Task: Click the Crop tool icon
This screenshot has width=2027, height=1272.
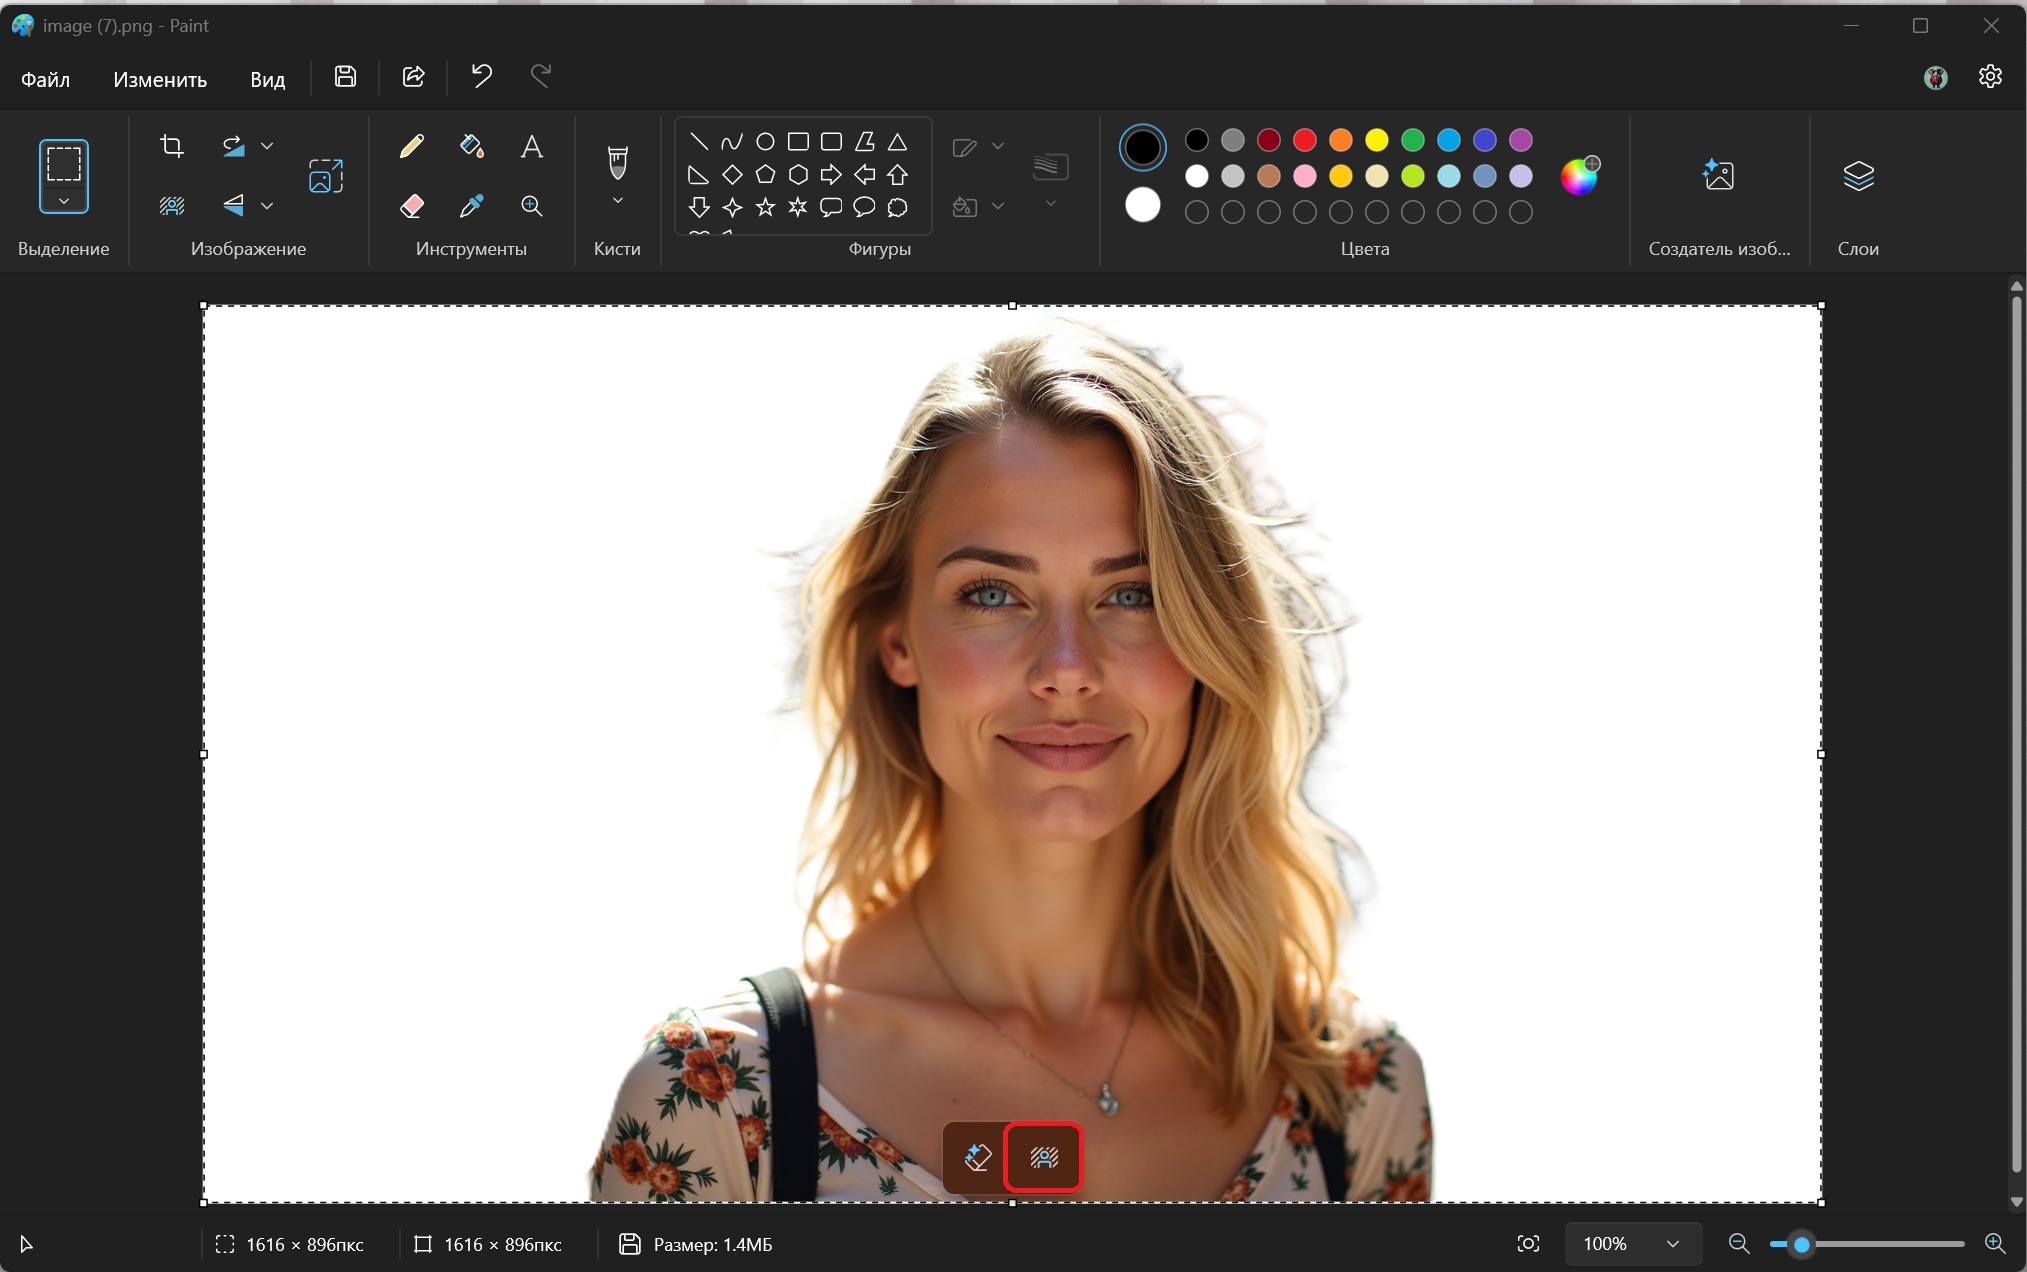Action: (x=172, y=146)
